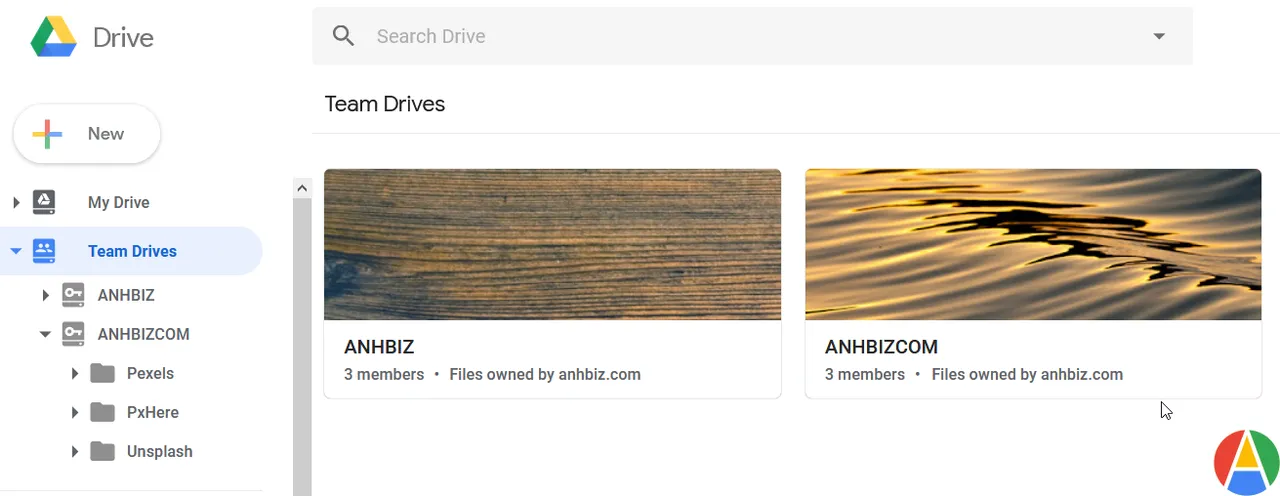The height and width of the screenshot is (496, 1280).
Task: Click the sidebar scrollbar up arrow
Action: pos(302,187)
